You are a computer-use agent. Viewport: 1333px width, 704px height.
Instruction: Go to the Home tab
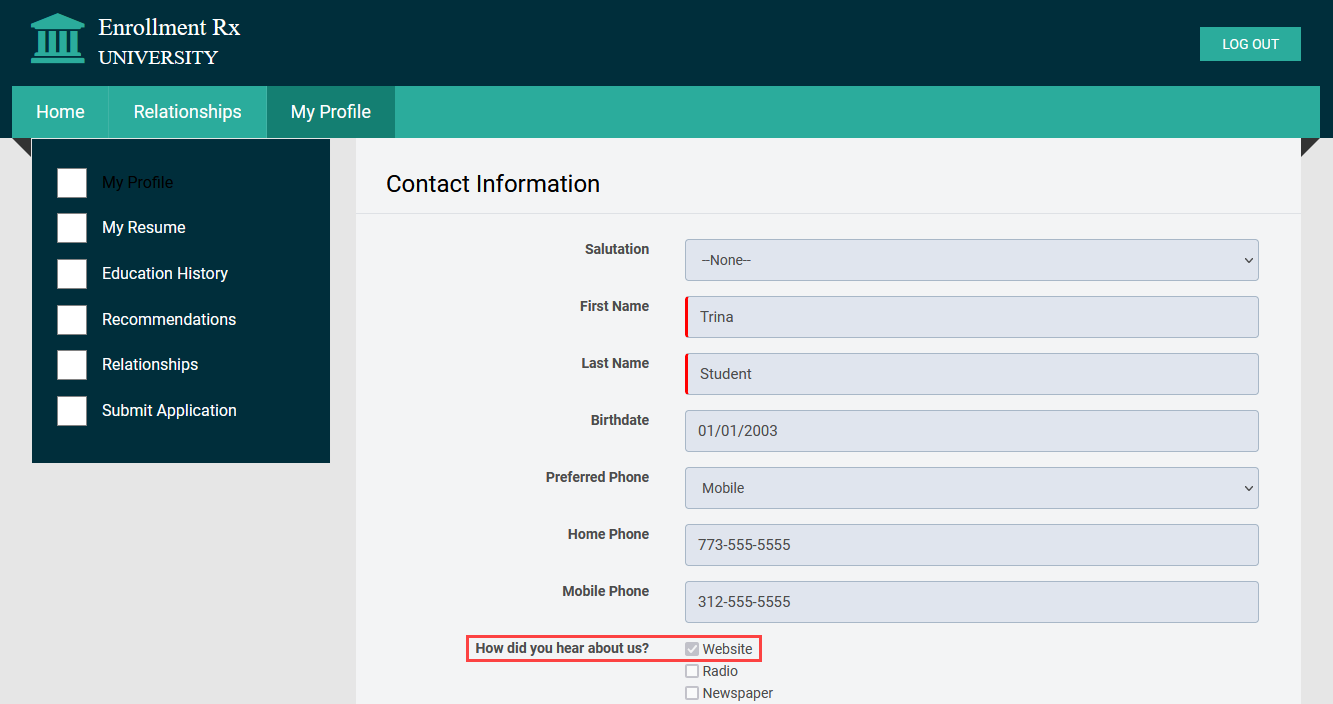point(60,112)
